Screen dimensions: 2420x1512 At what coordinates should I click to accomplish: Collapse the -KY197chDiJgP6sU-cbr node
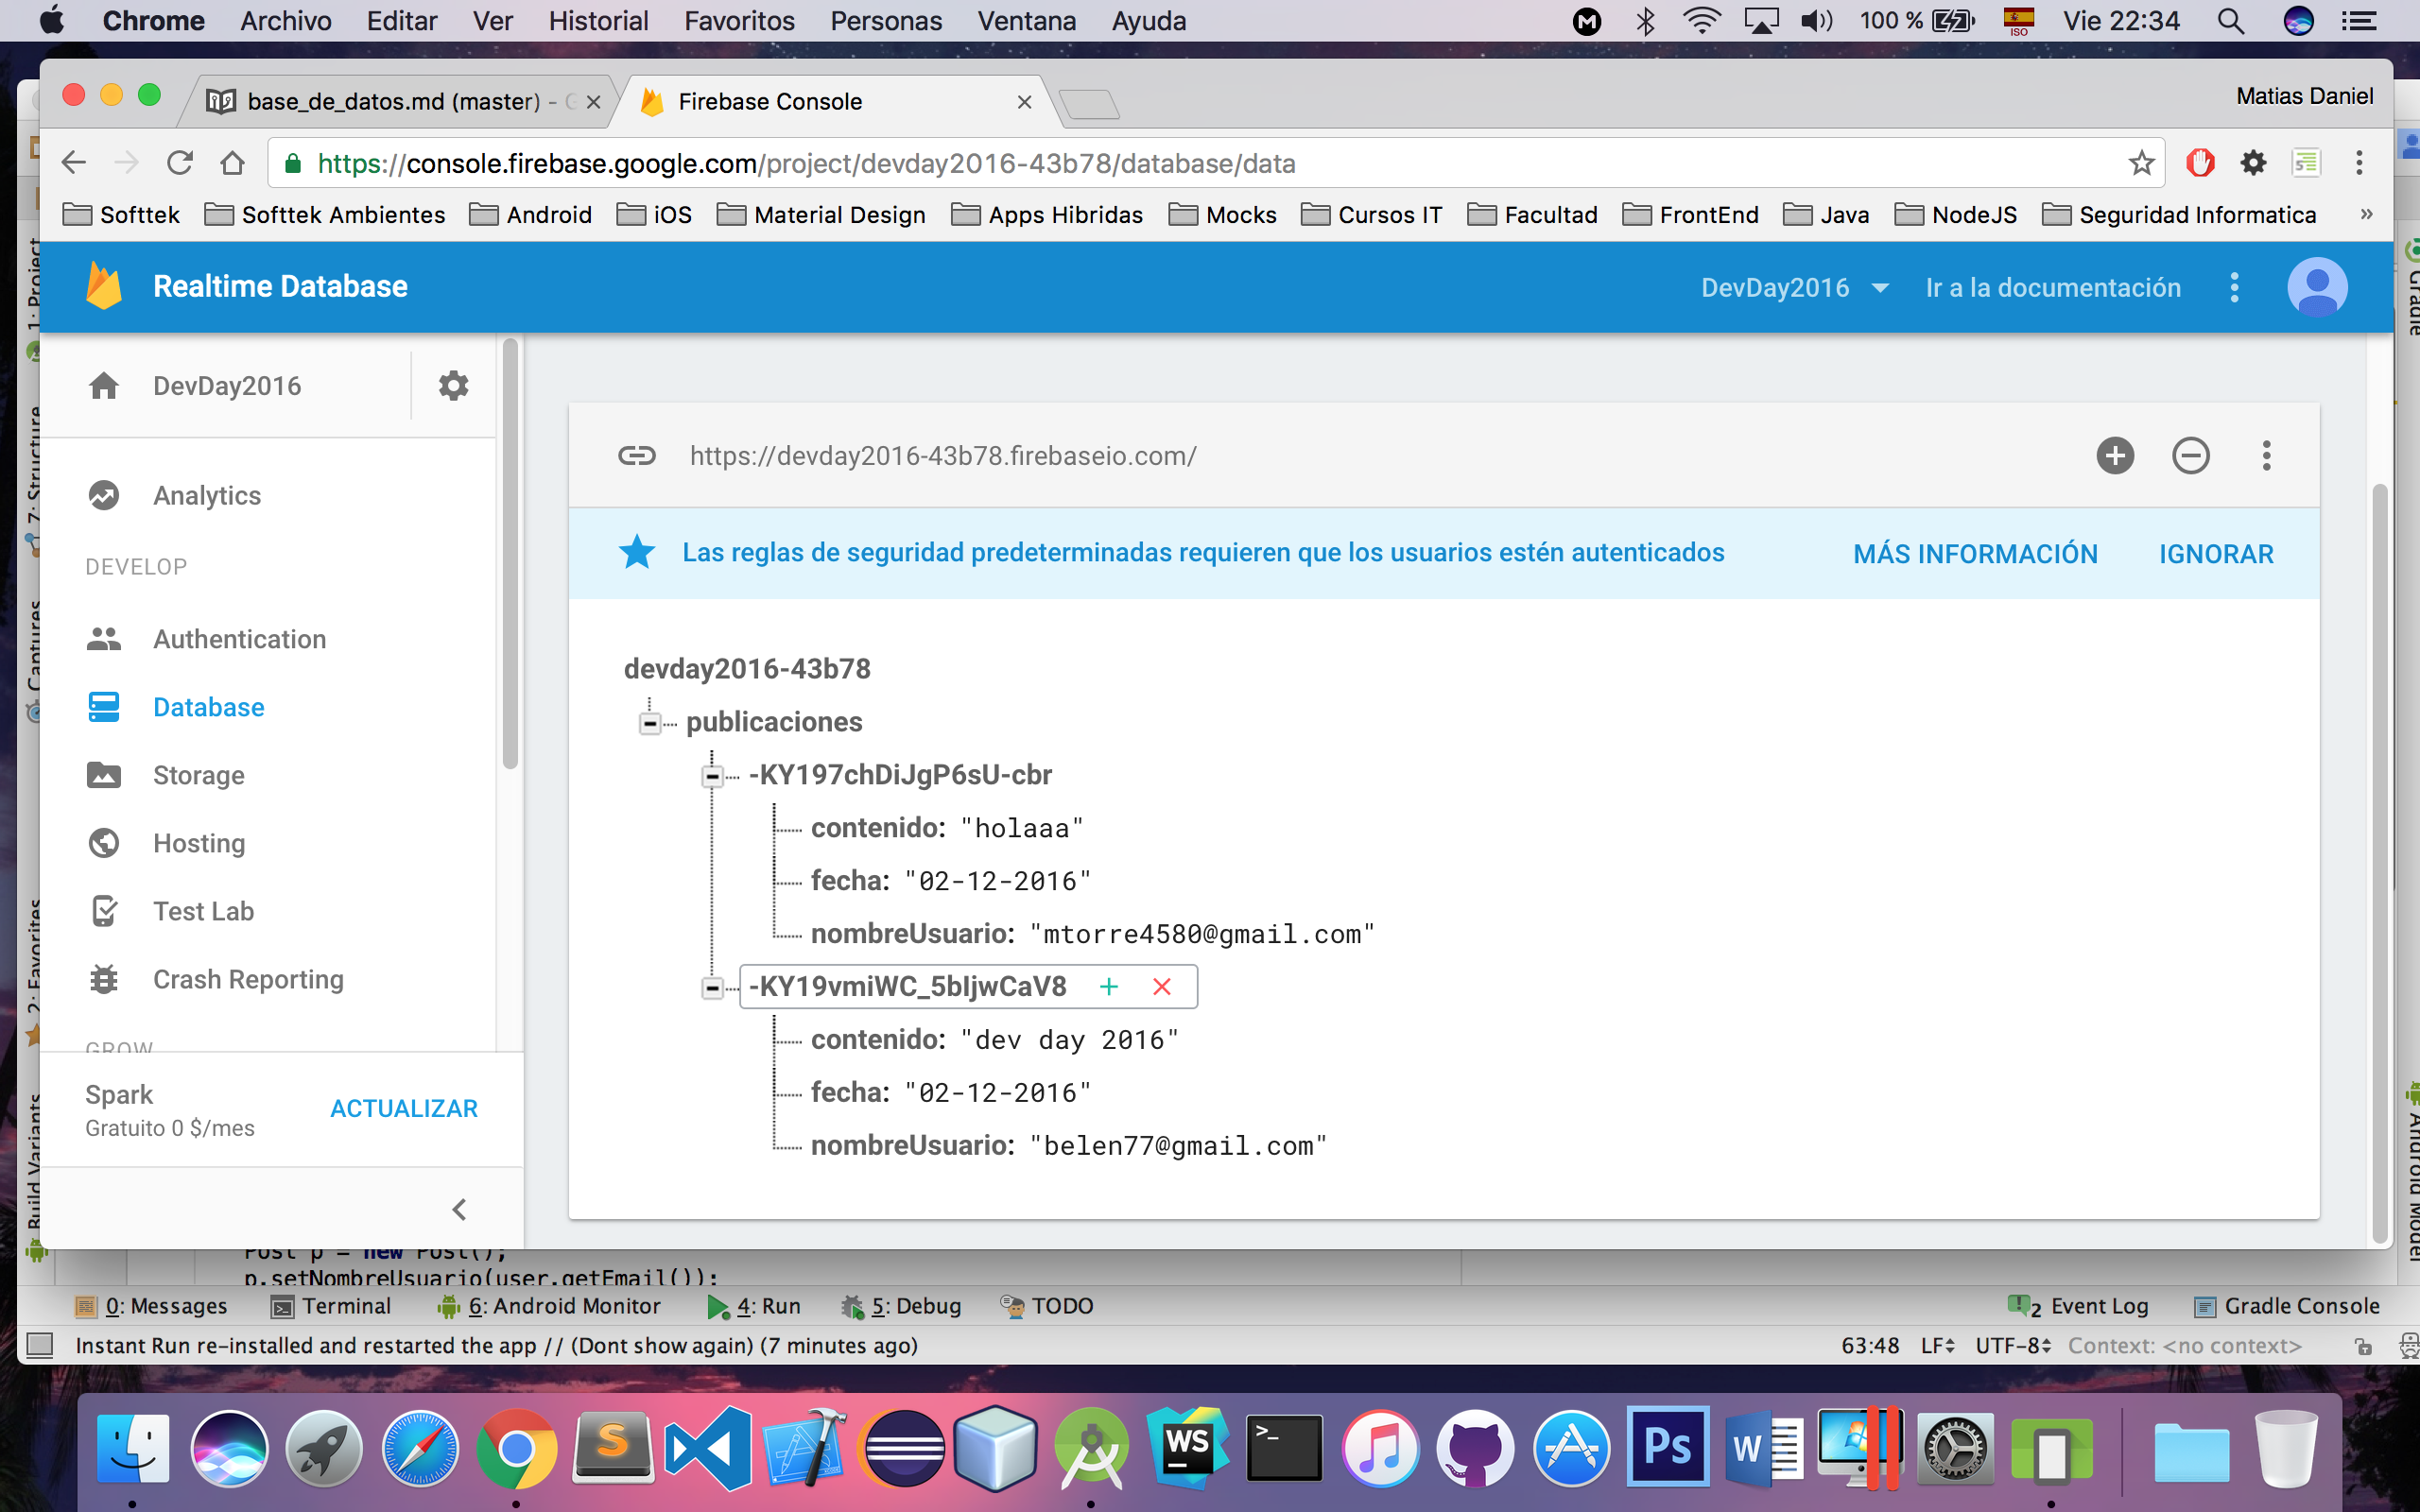[712, 776]
